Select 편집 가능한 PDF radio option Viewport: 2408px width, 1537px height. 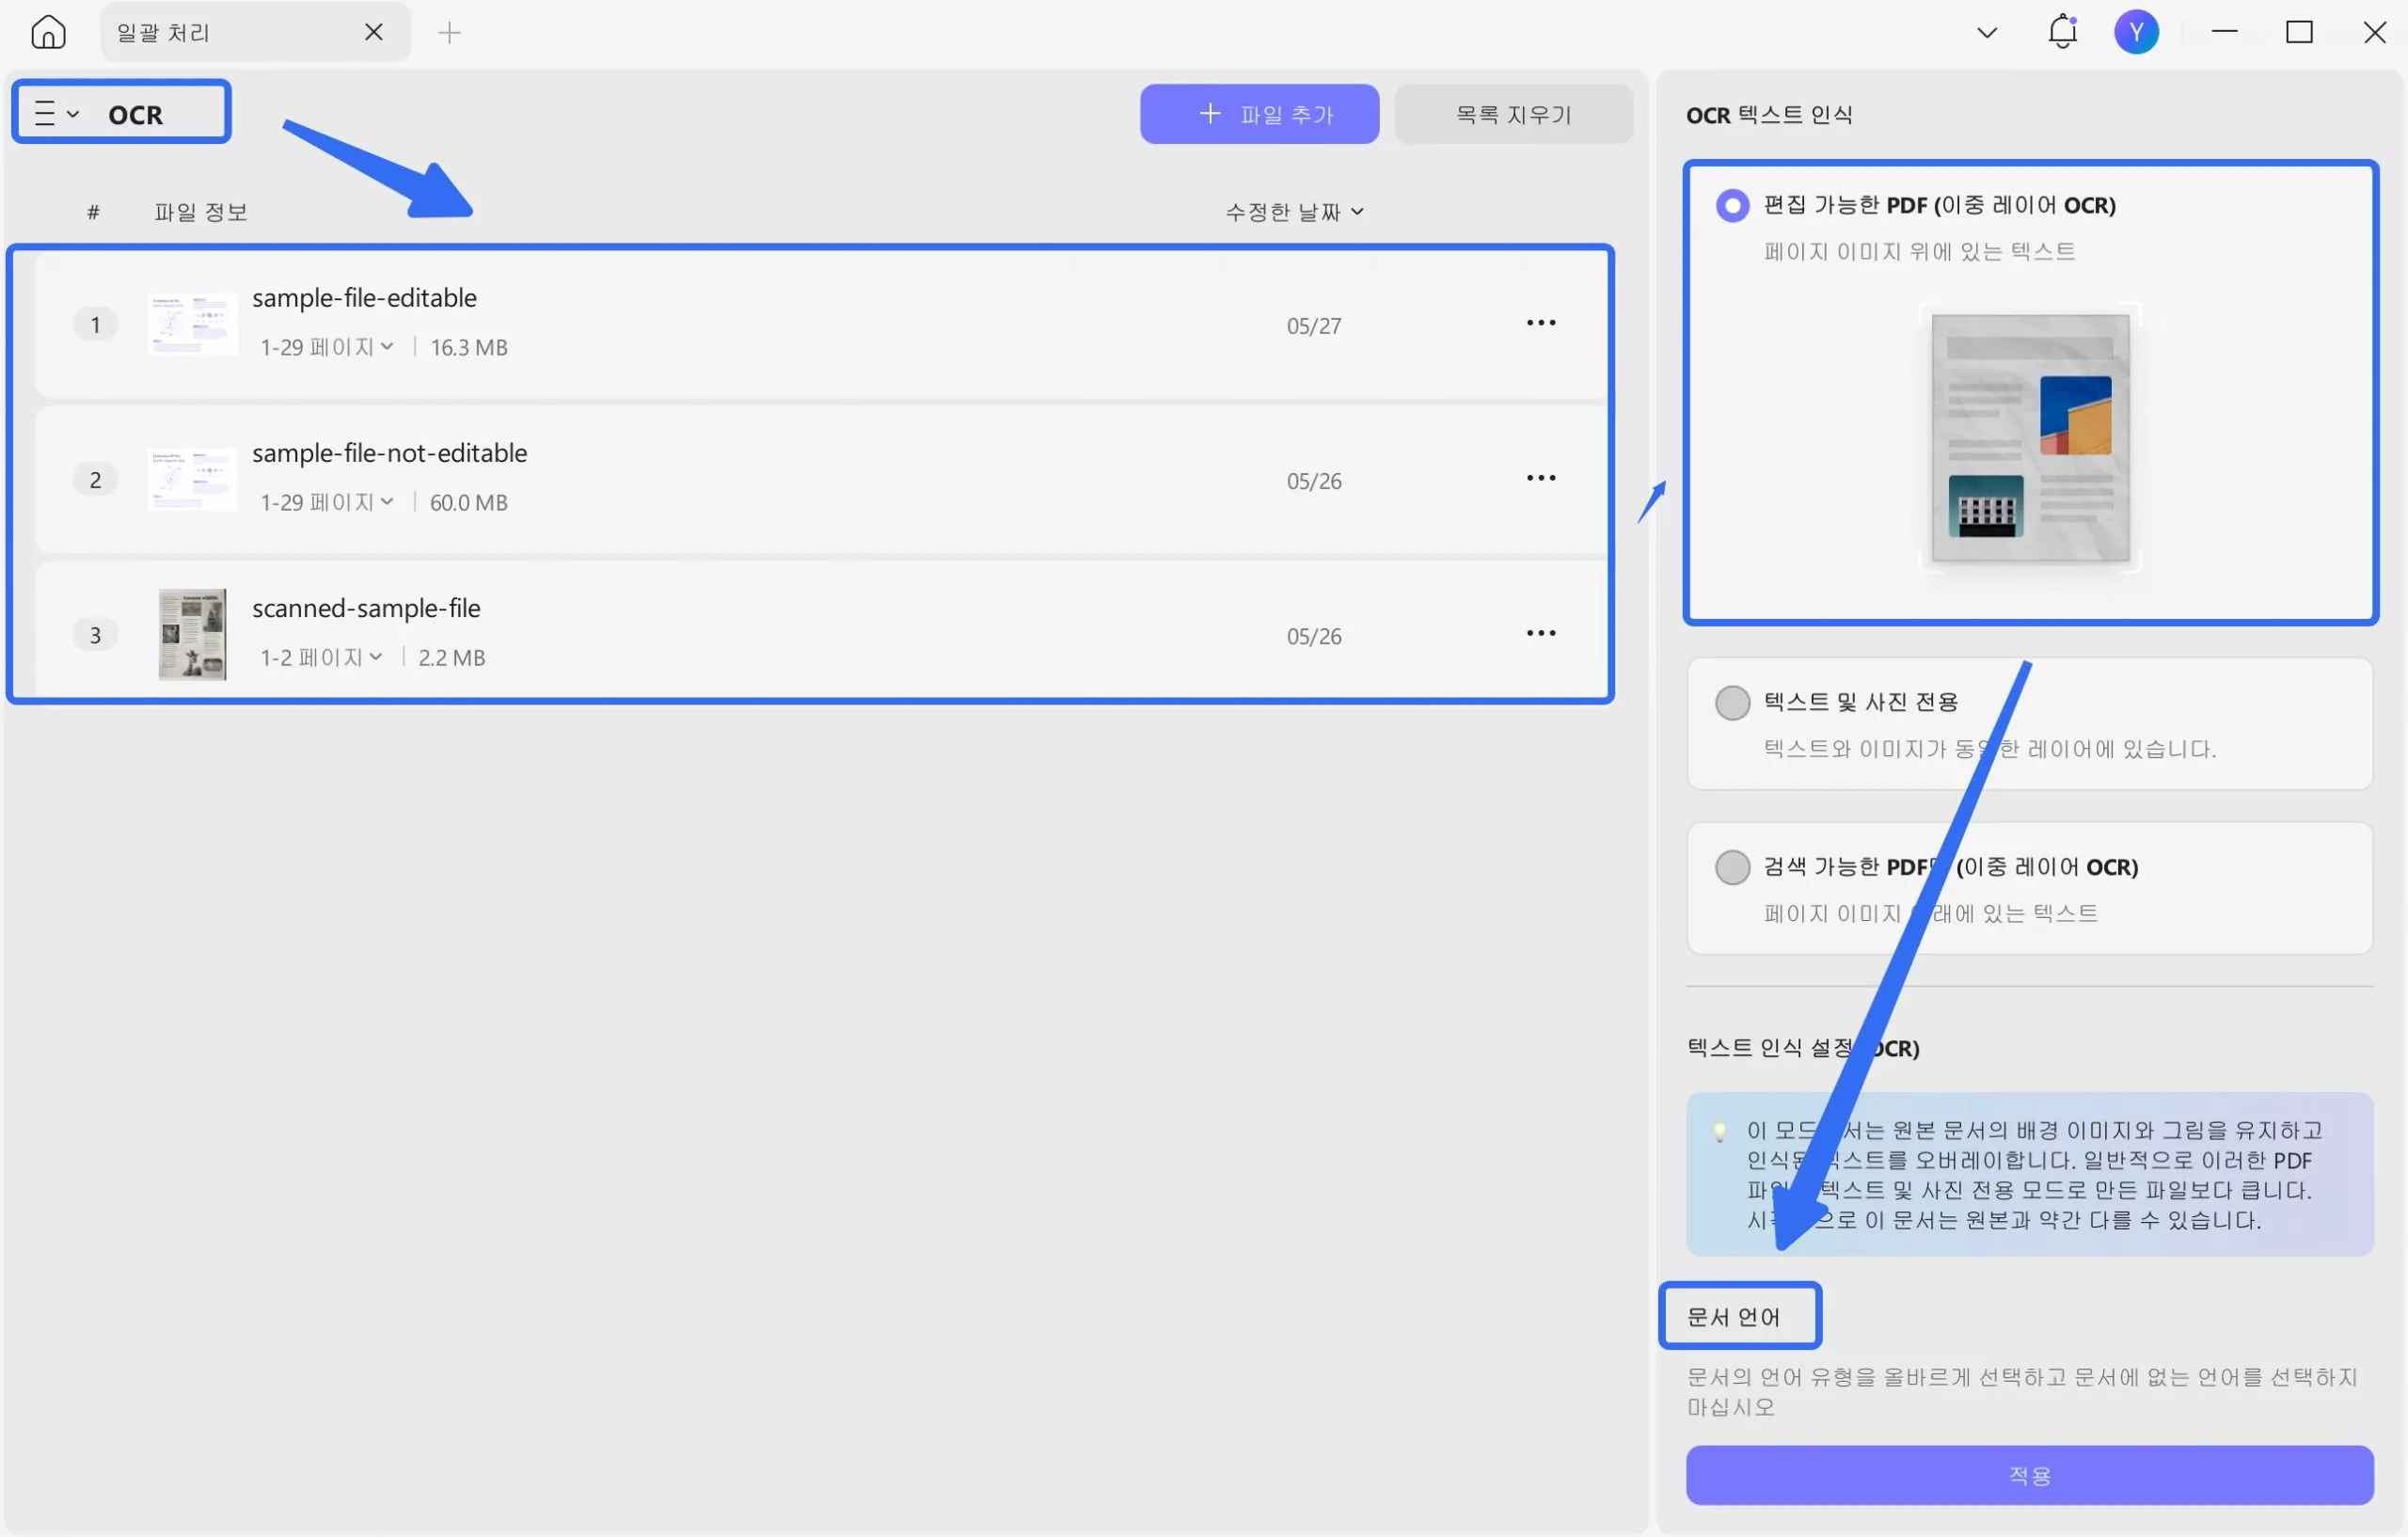tap(1732, 205)
